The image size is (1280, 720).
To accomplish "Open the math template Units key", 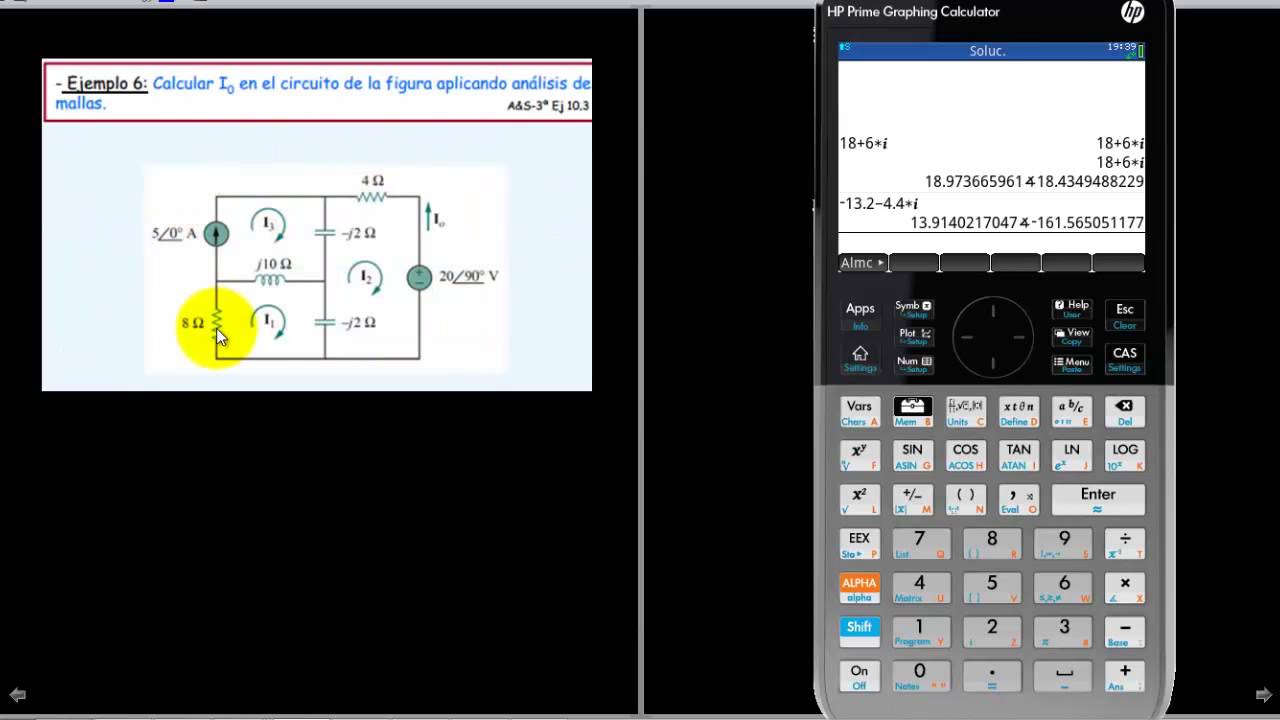I will tap(965, 412).
